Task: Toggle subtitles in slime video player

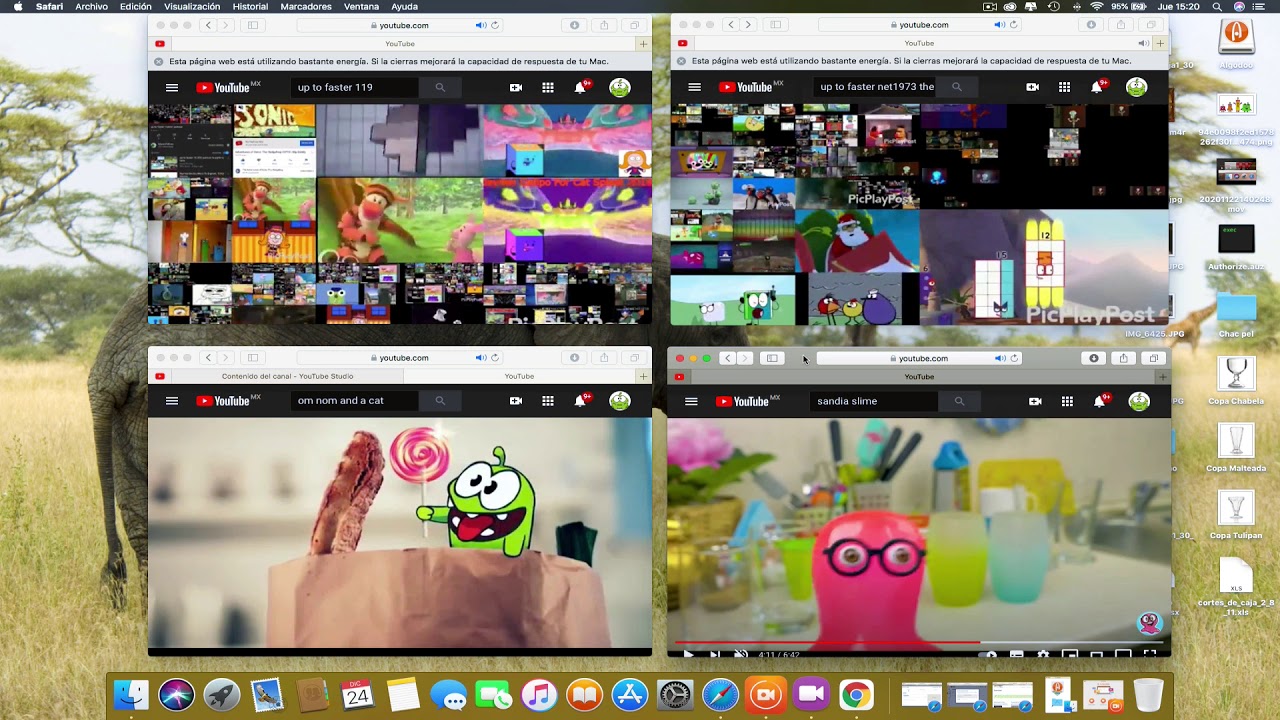Action: tap(1017, 654)
